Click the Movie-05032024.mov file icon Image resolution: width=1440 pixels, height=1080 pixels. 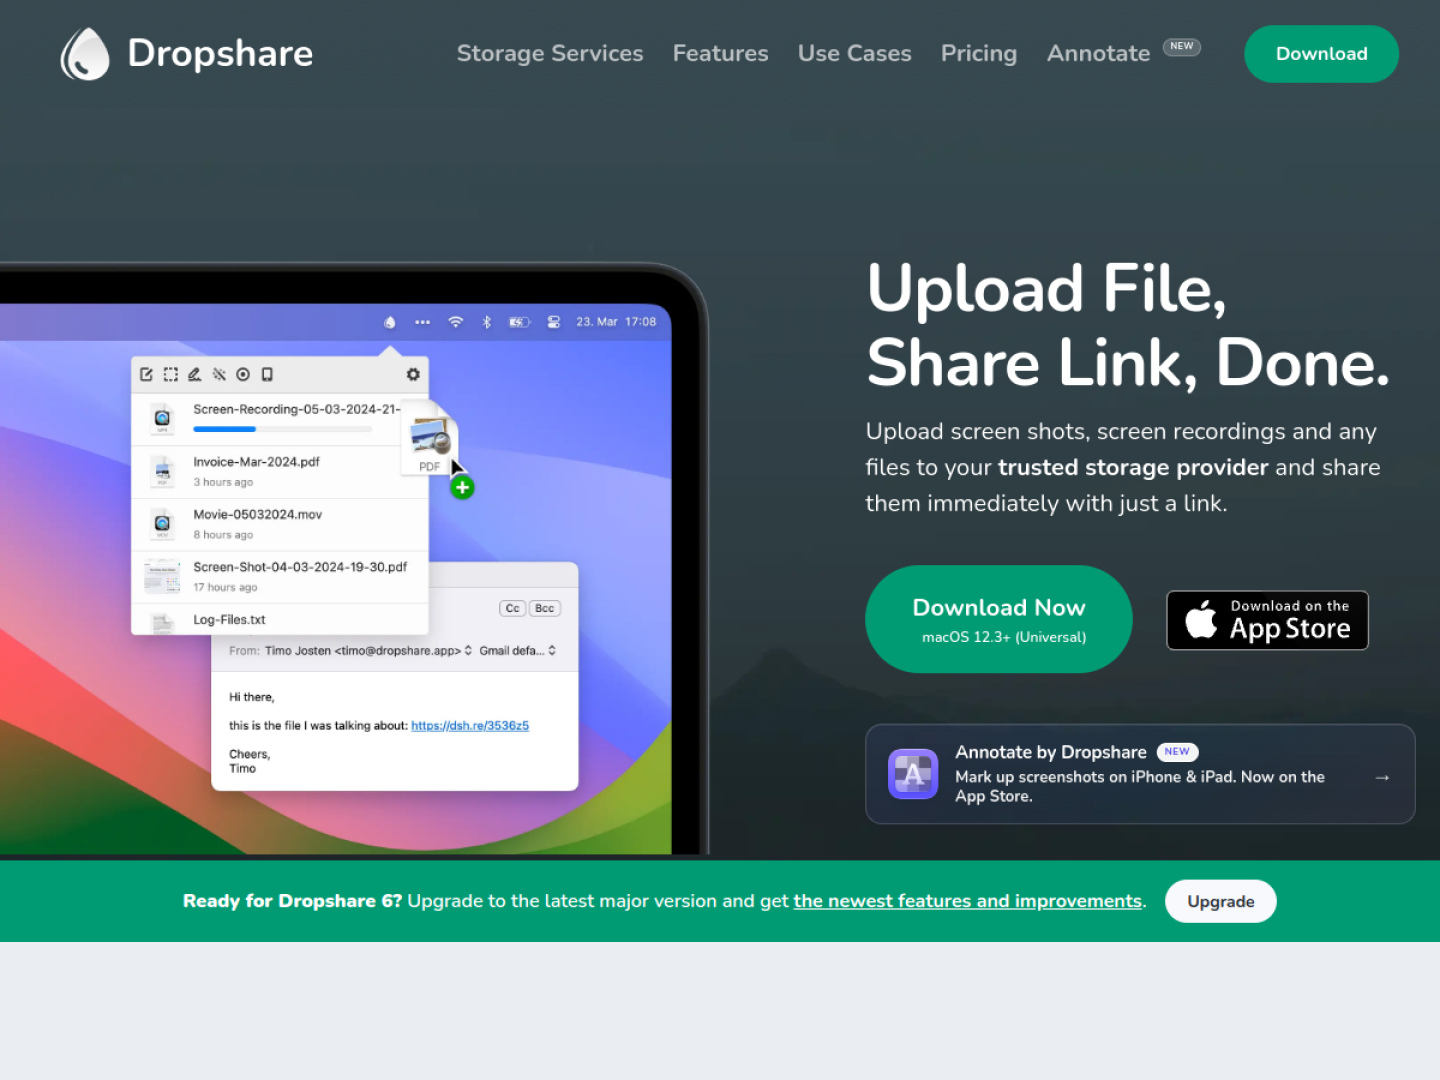coord(162,523)
